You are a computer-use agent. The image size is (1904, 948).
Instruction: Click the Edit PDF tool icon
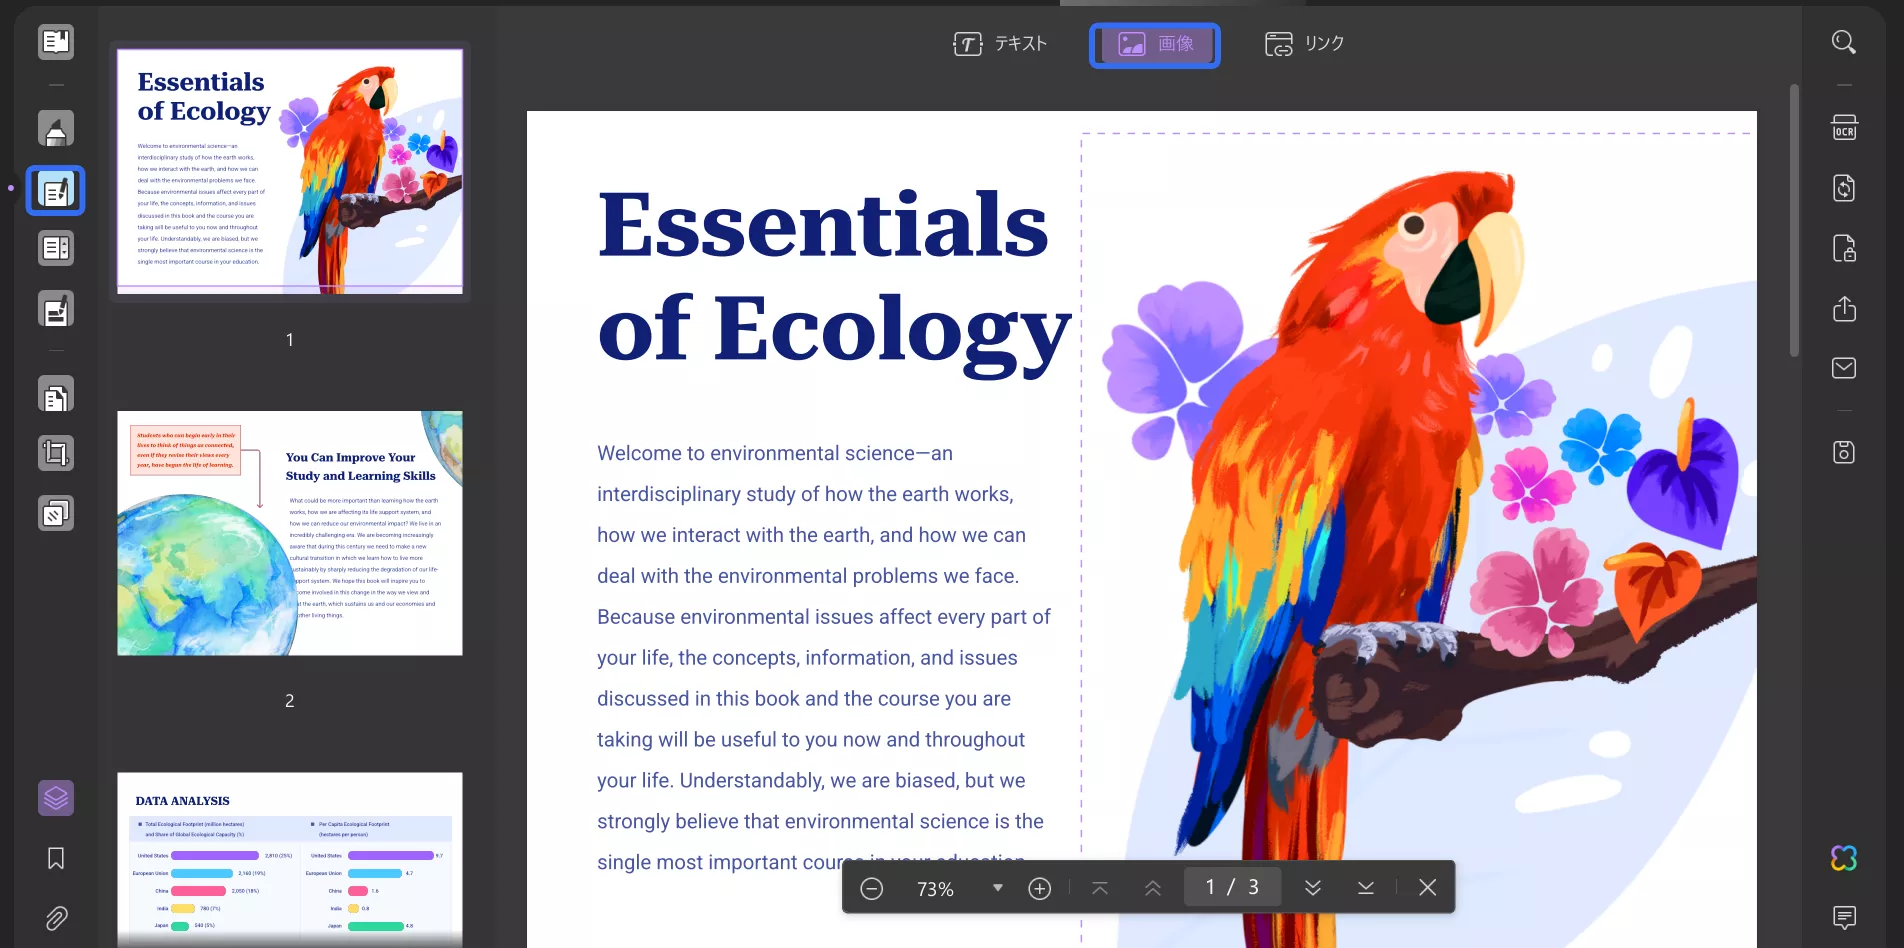[x=56, y=190]
